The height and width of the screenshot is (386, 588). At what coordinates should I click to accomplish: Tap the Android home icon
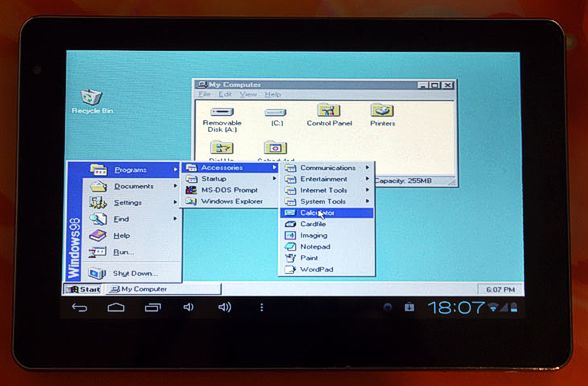[116, 308]
